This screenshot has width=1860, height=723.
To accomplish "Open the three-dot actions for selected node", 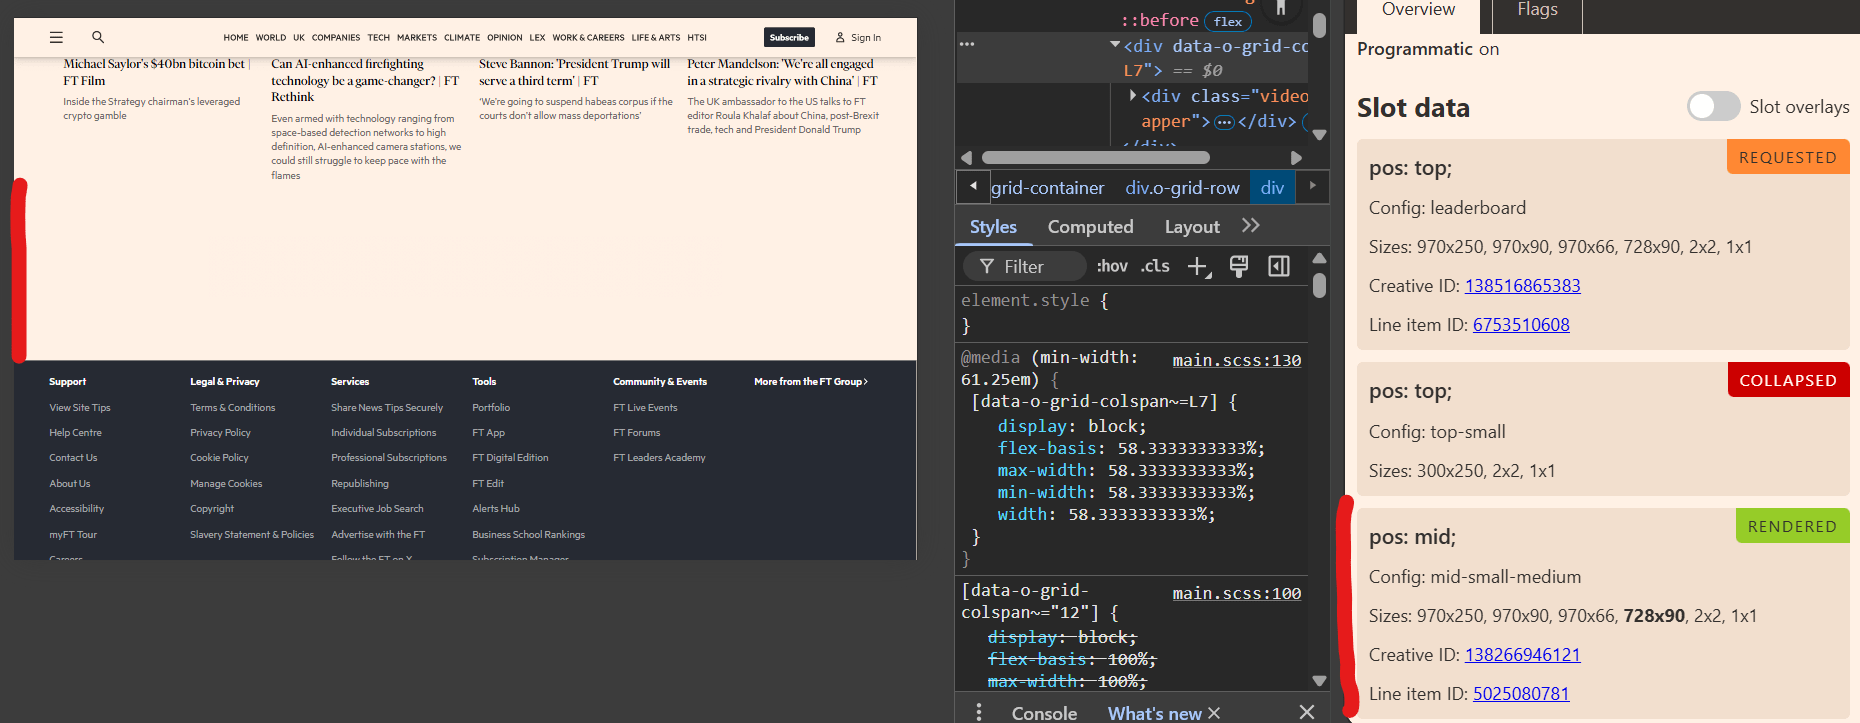I will pyautogui.click(x=967, y=44).
